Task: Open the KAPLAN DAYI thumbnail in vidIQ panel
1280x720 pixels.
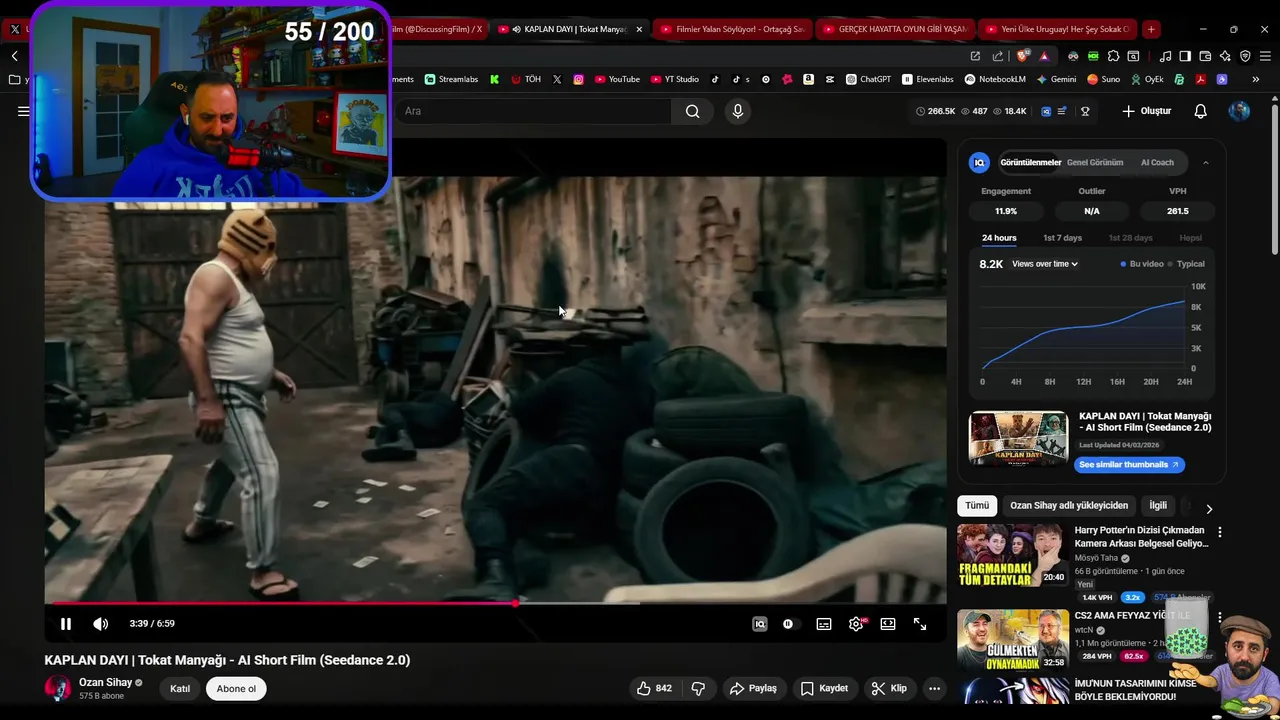Action: (1018, 439)
